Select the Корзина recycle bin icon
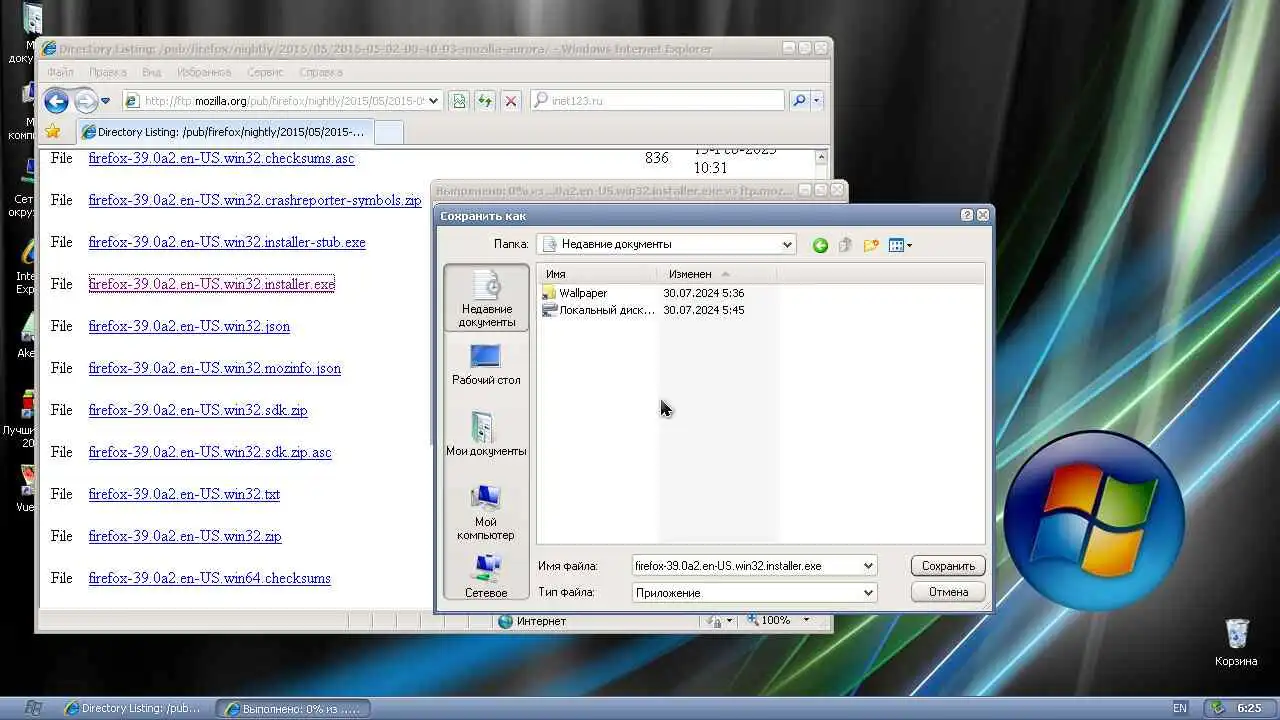Viewport: 1280px width, 720px height. [x=1236, y=642]
